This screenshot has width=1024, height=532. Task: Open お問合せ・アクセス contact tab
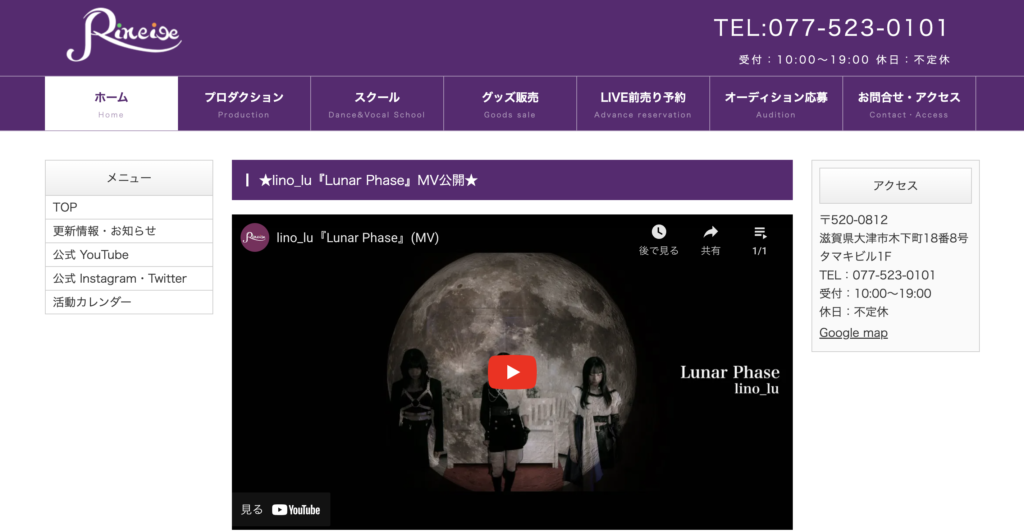point(909,104)
